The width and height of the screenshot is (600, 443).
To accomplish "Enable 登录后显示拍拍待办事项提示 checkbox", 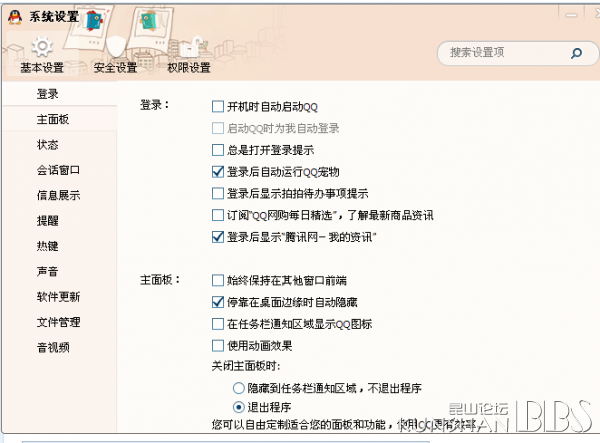I will (x=218, y=193).
